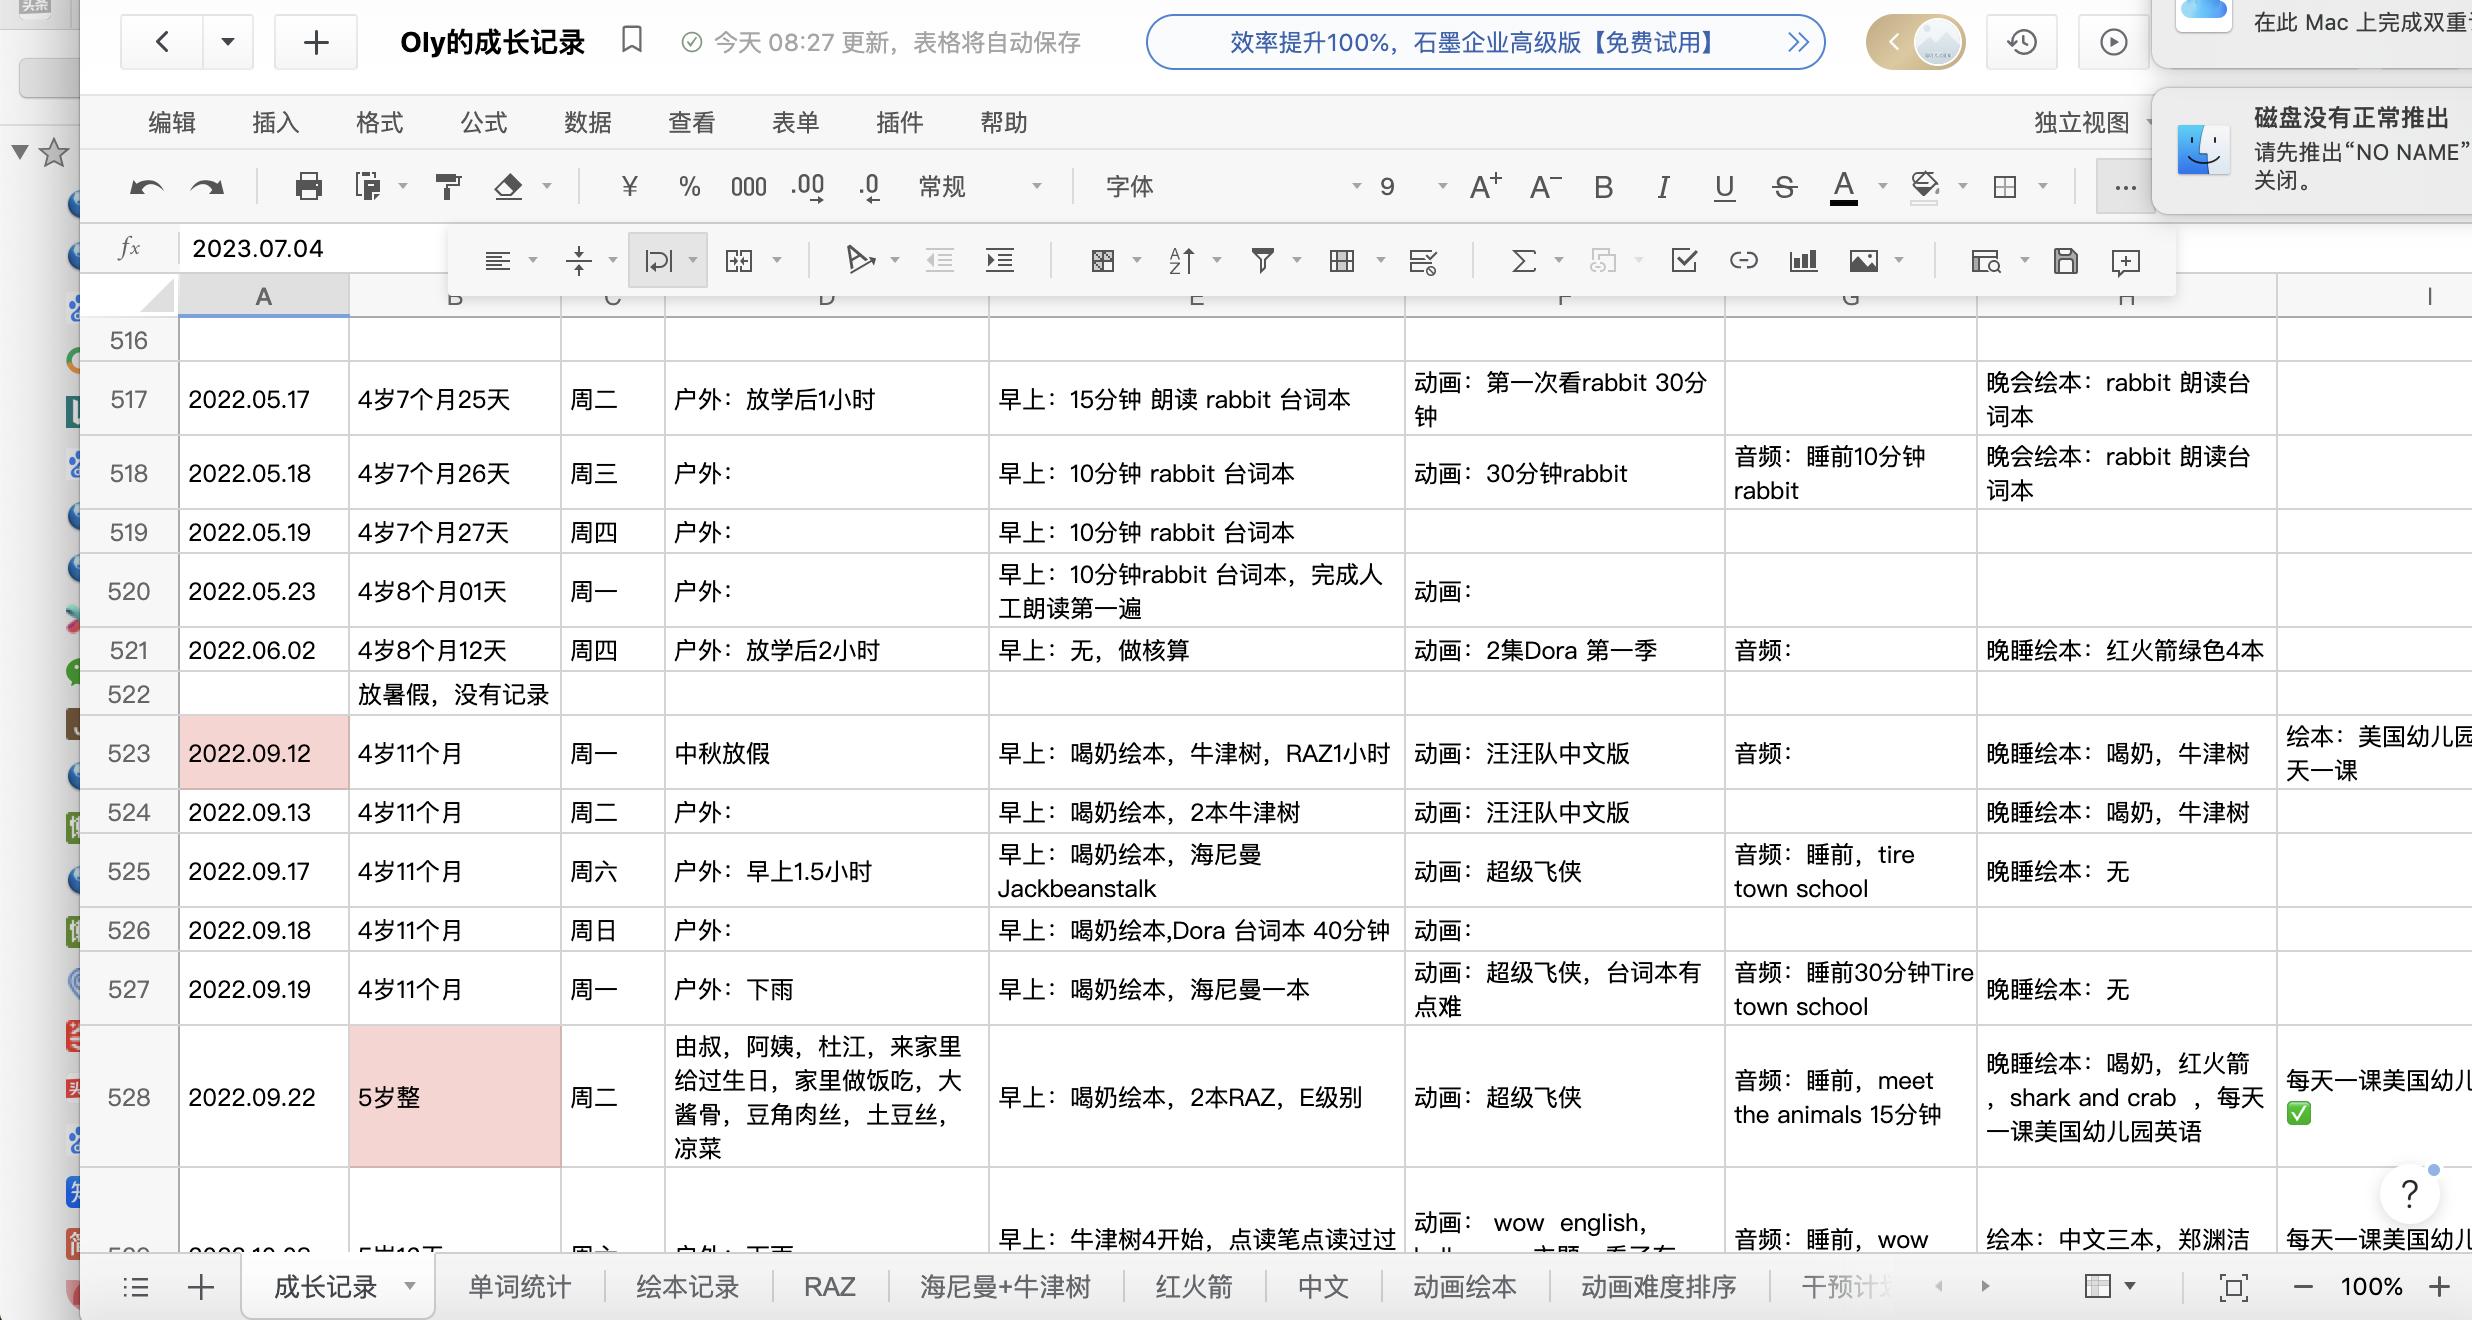The image size is (2472, 1320).
Task: Toggle underline formatting
Action: pyautogui.click(x=1723, y=186)
